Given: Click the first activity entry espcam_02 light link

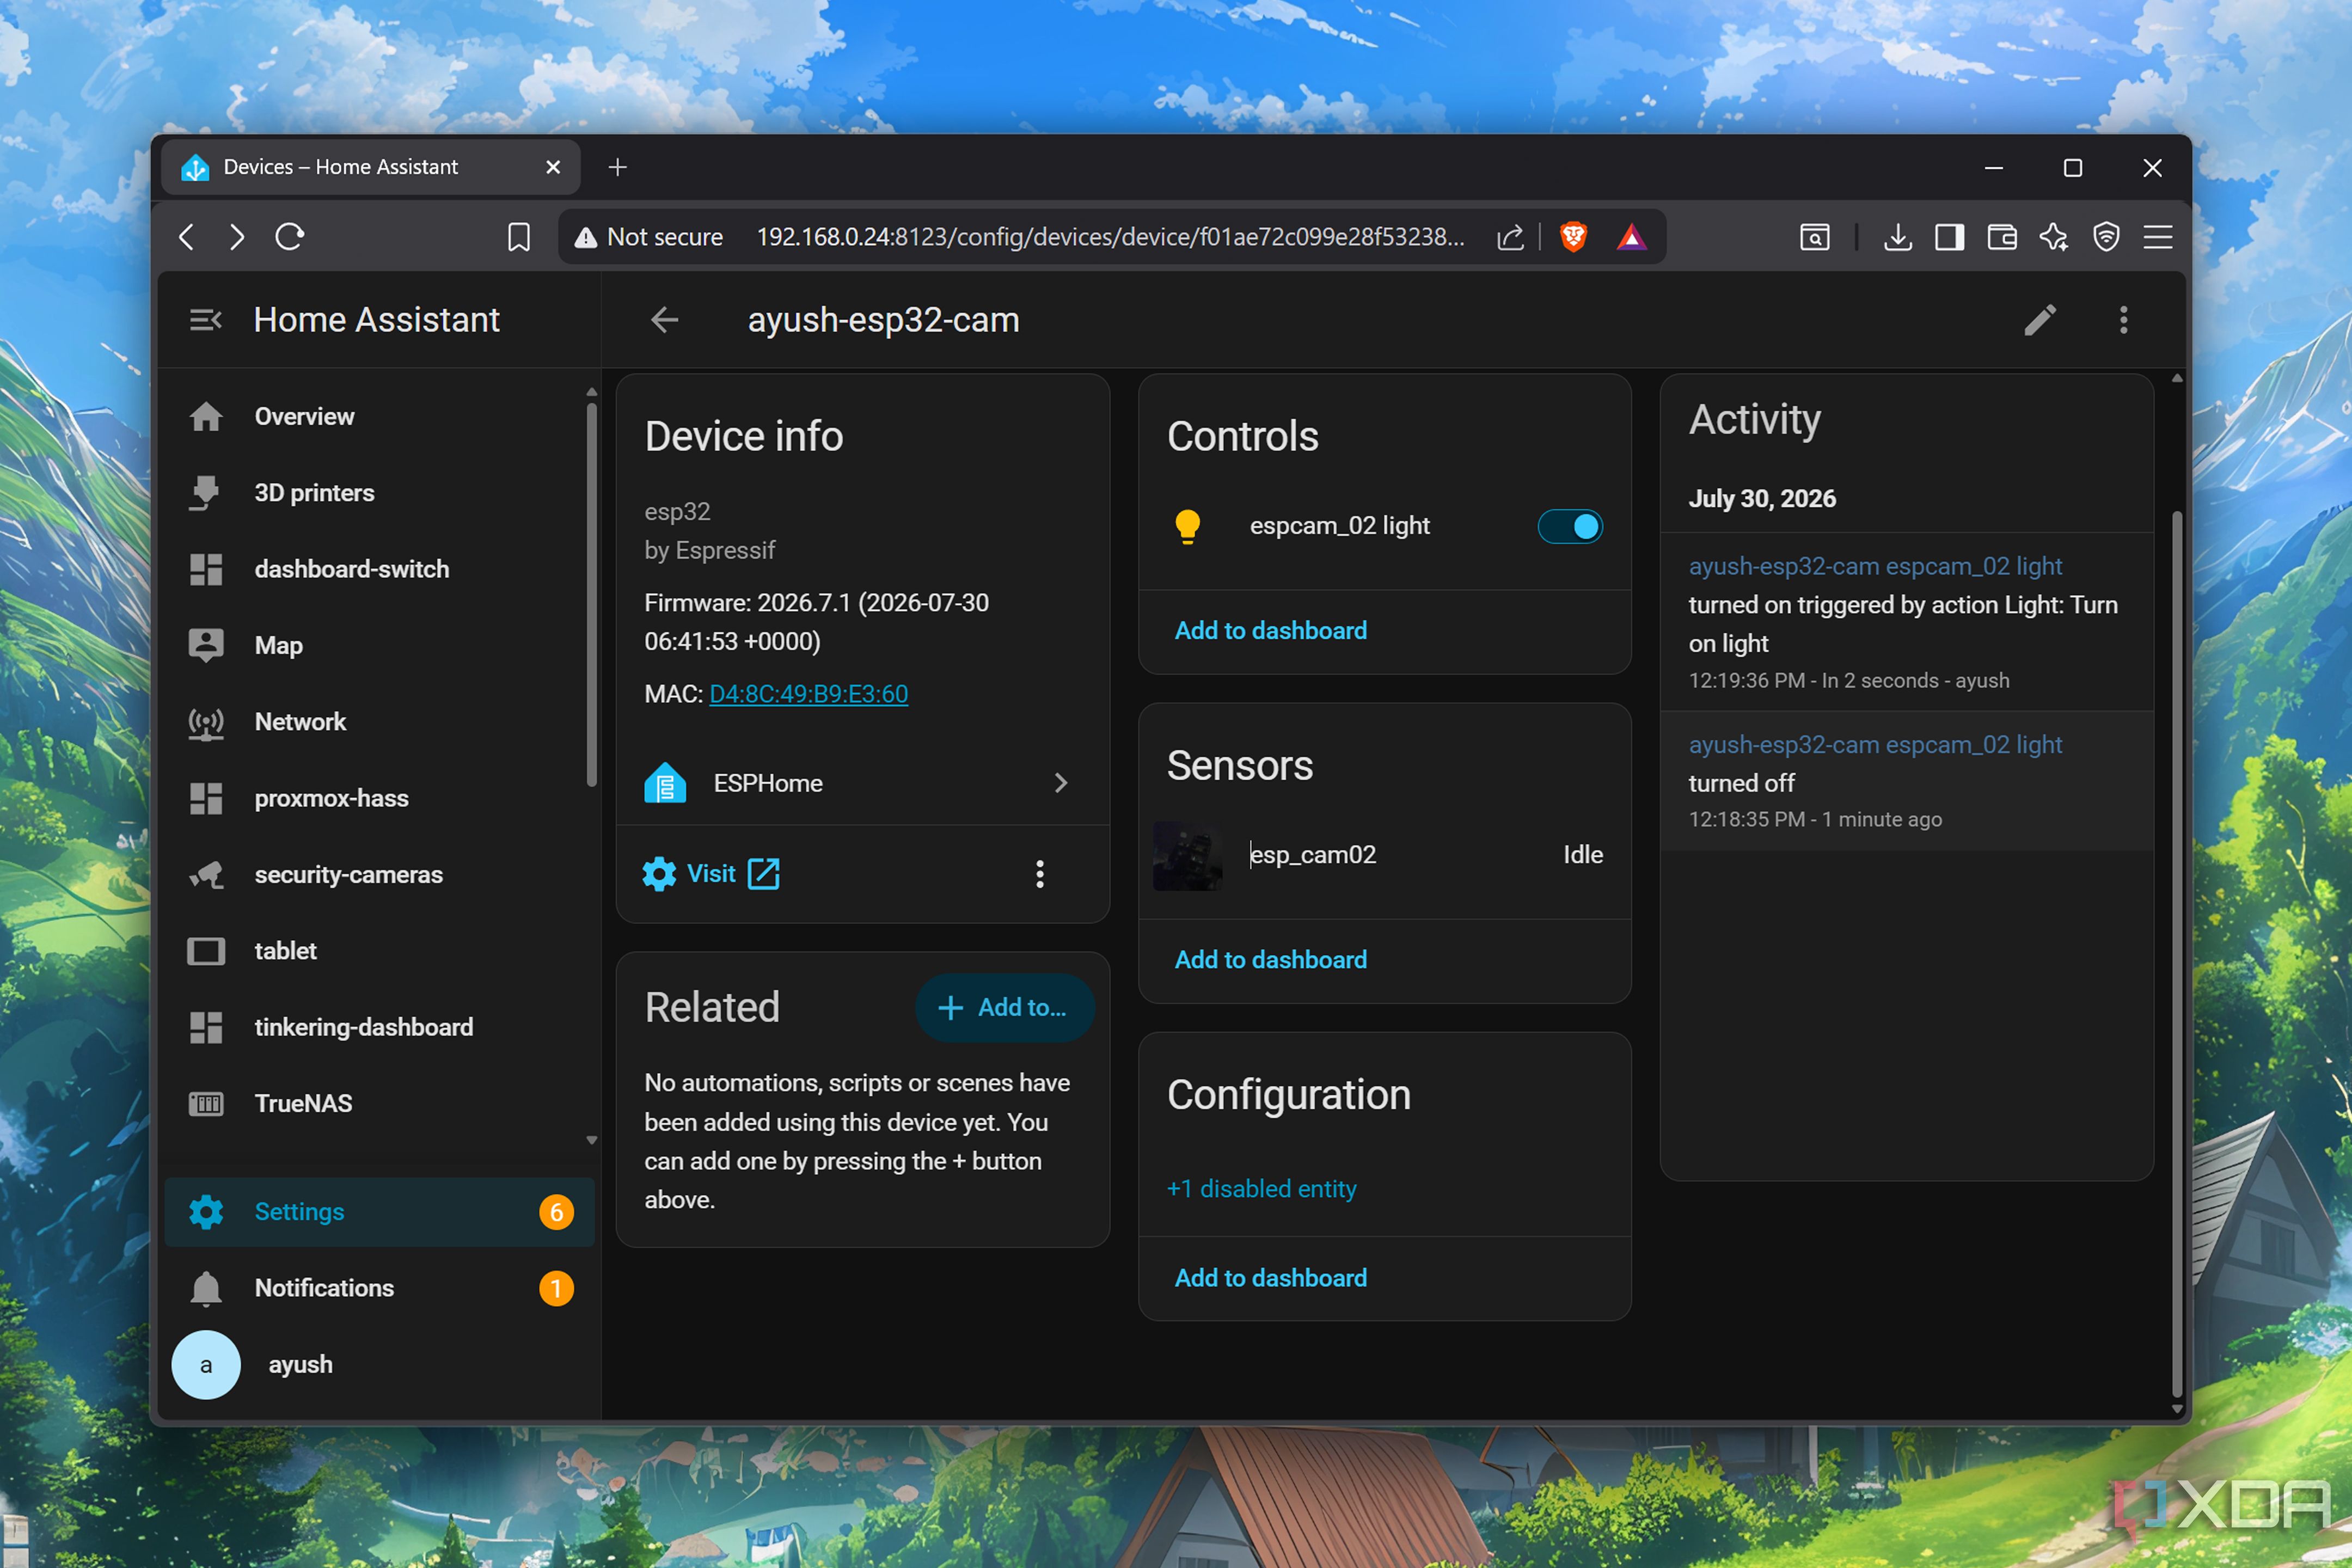Looking at the screenshot, I should (1875, 566).
